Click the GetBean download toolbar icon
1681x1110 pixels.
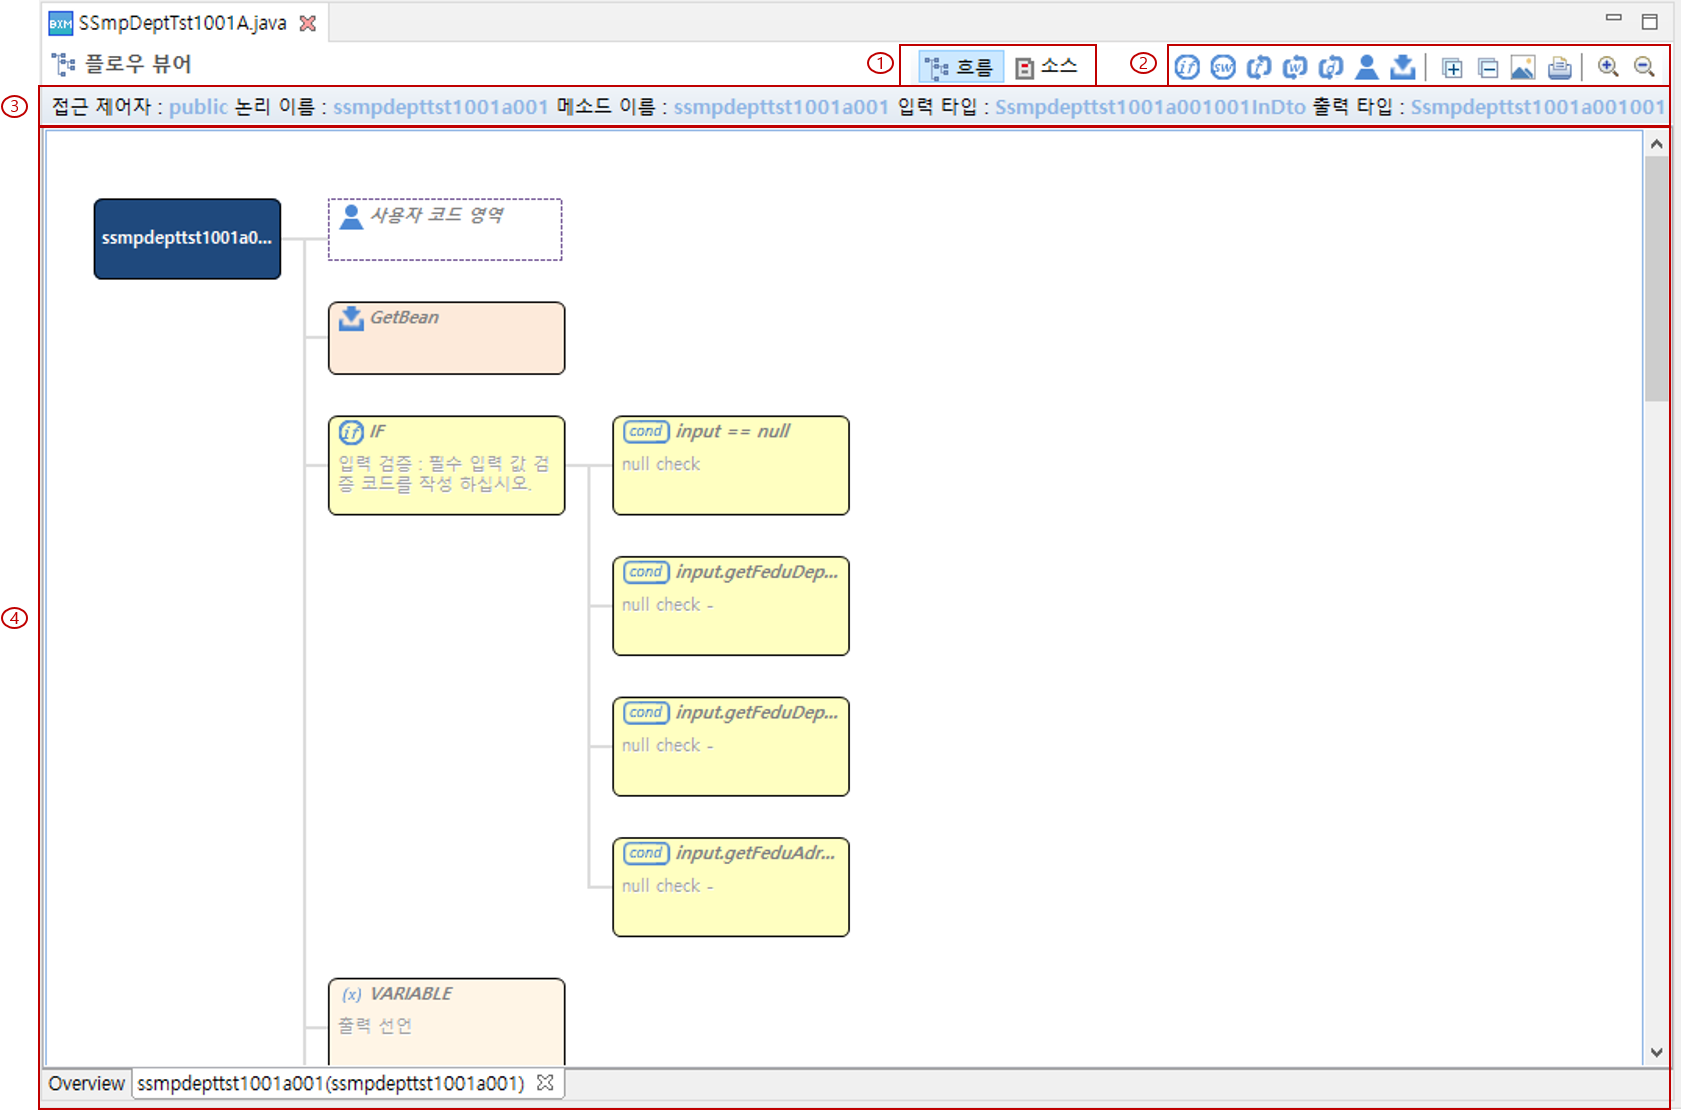coord(1403,67)
